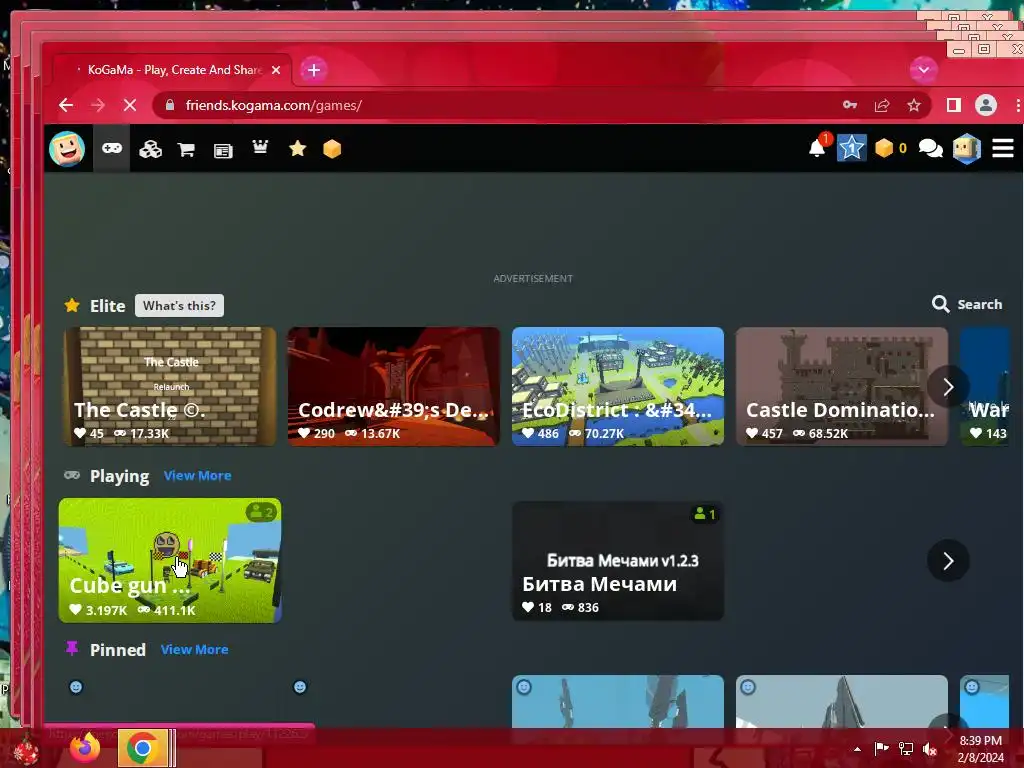1024x768 pixels.
Task: Stop loading the page
Action: (129, 105)
